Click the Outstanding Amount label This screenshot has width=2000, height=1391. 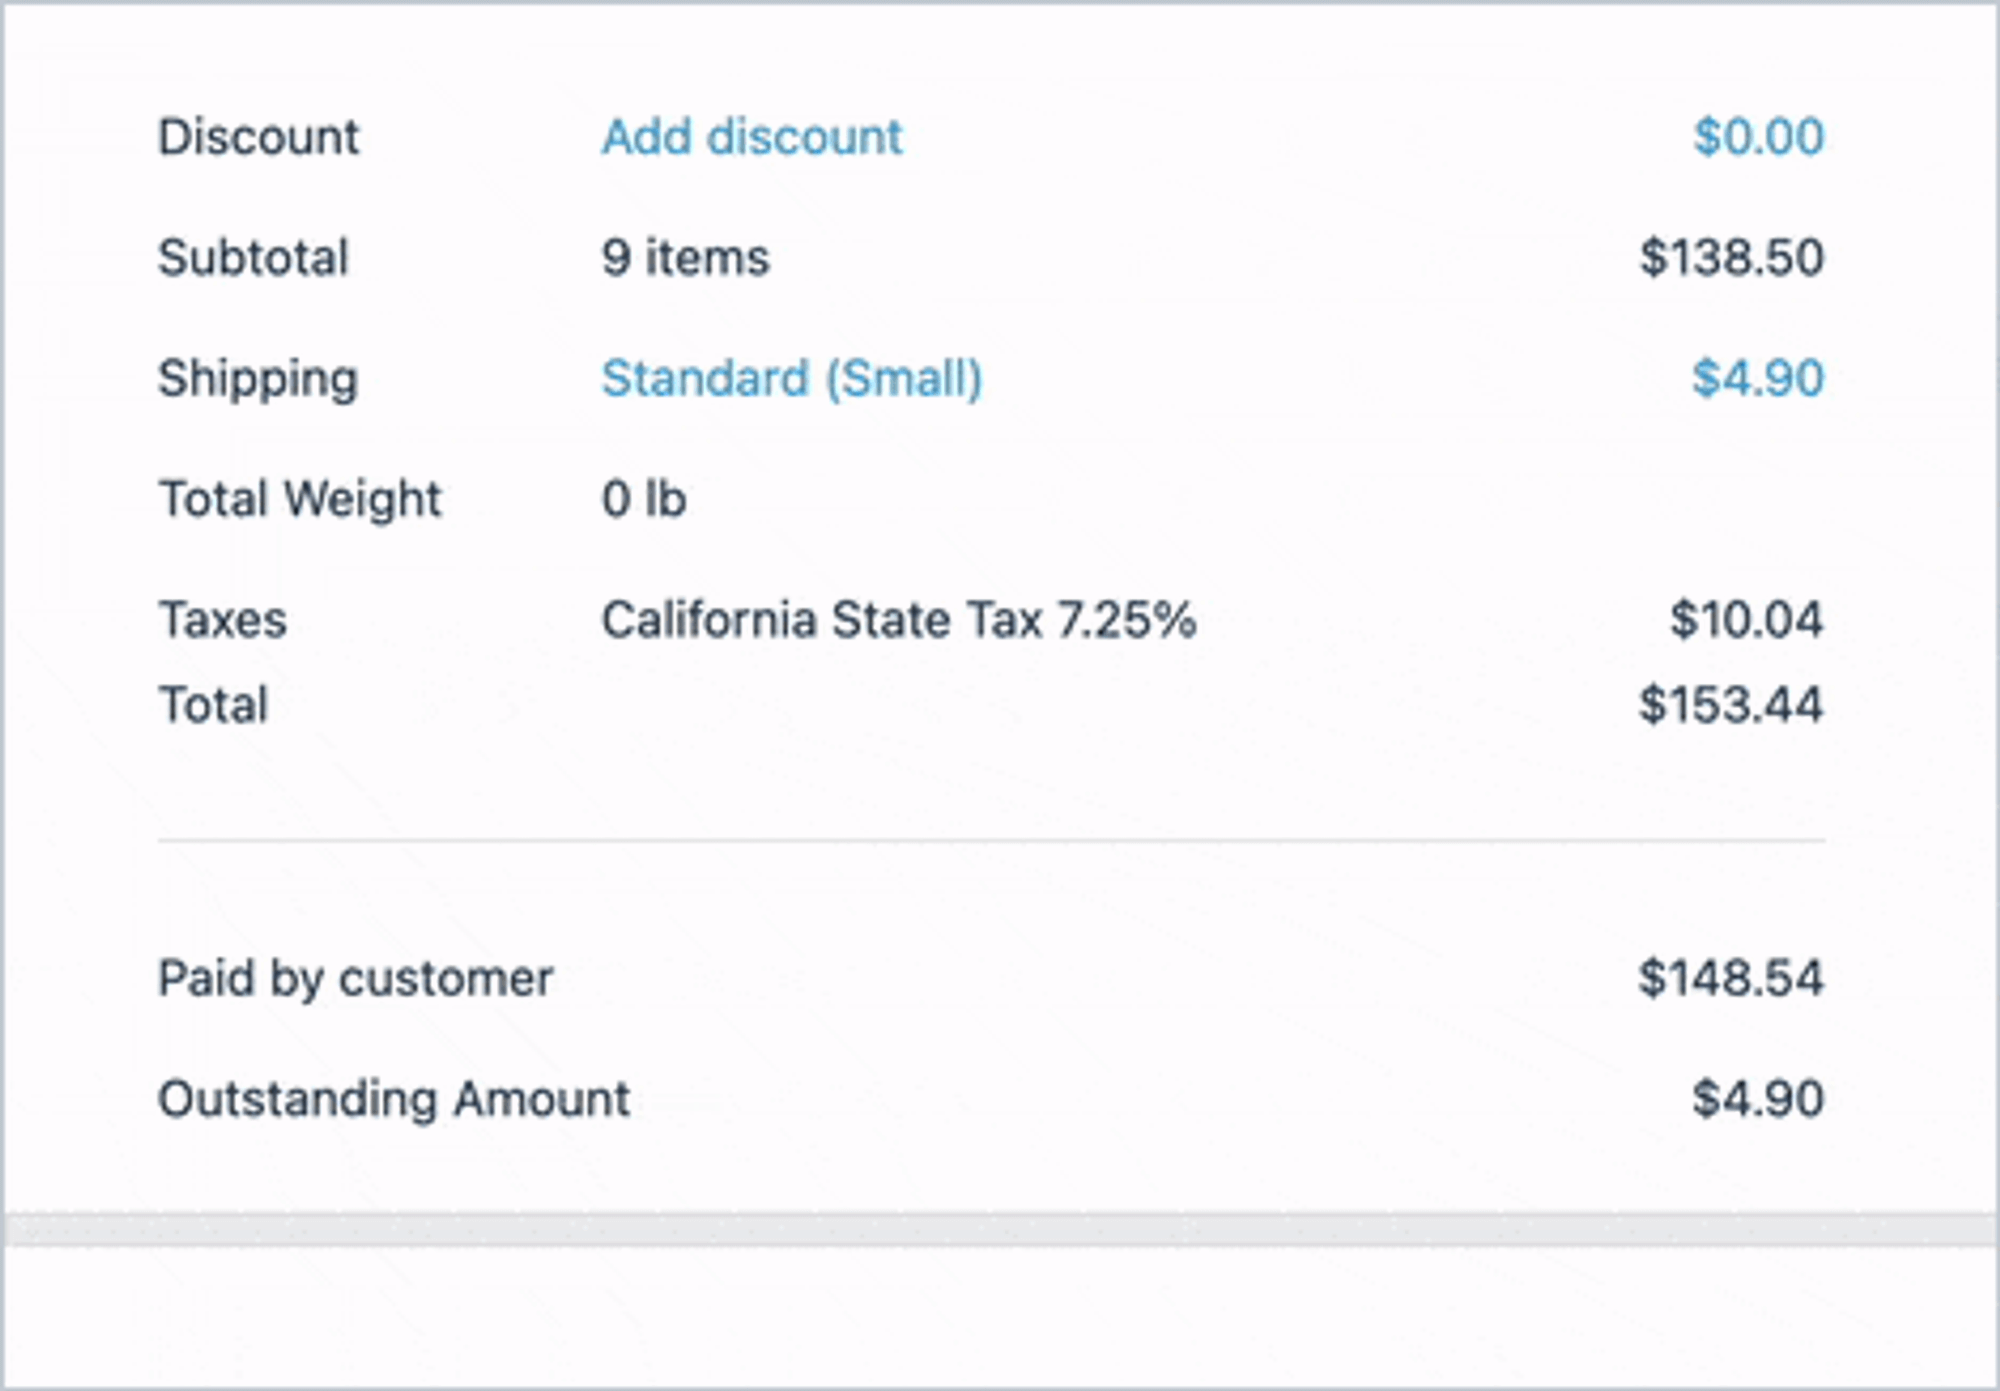394,1099
